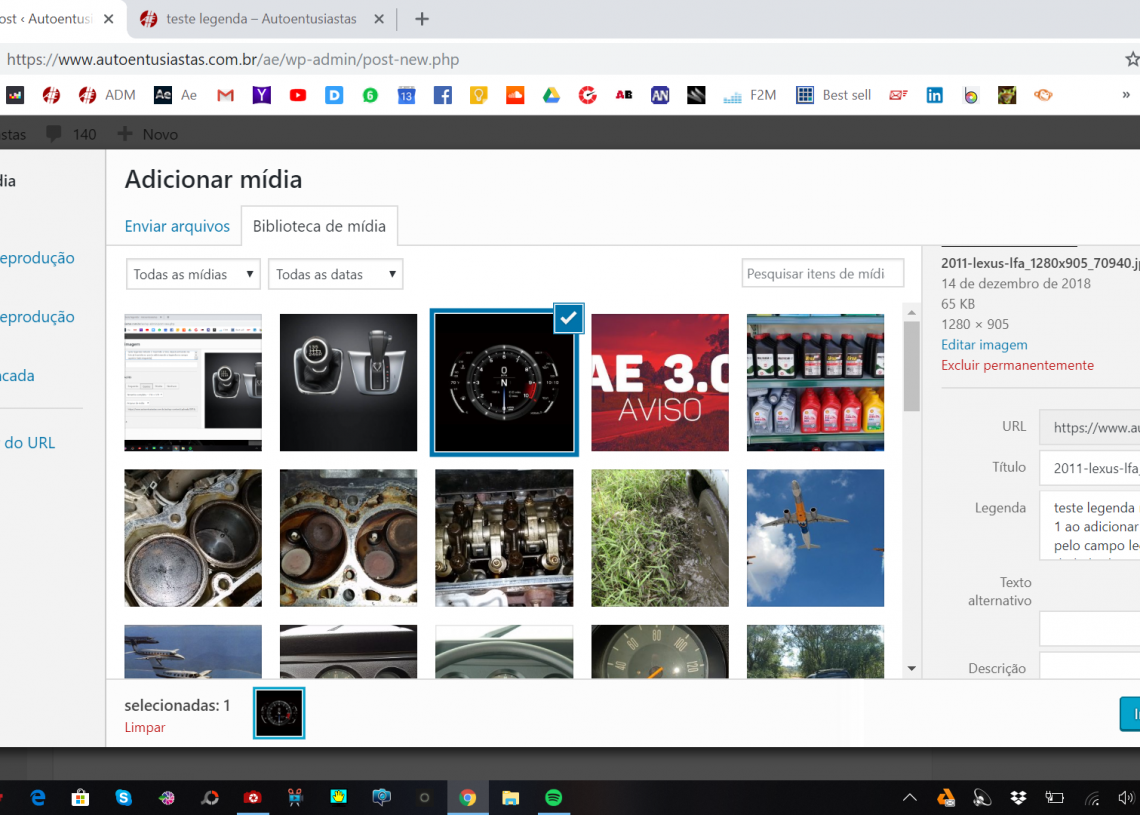Open the LinkedIn bookmark icon

(x=934, y=95)
